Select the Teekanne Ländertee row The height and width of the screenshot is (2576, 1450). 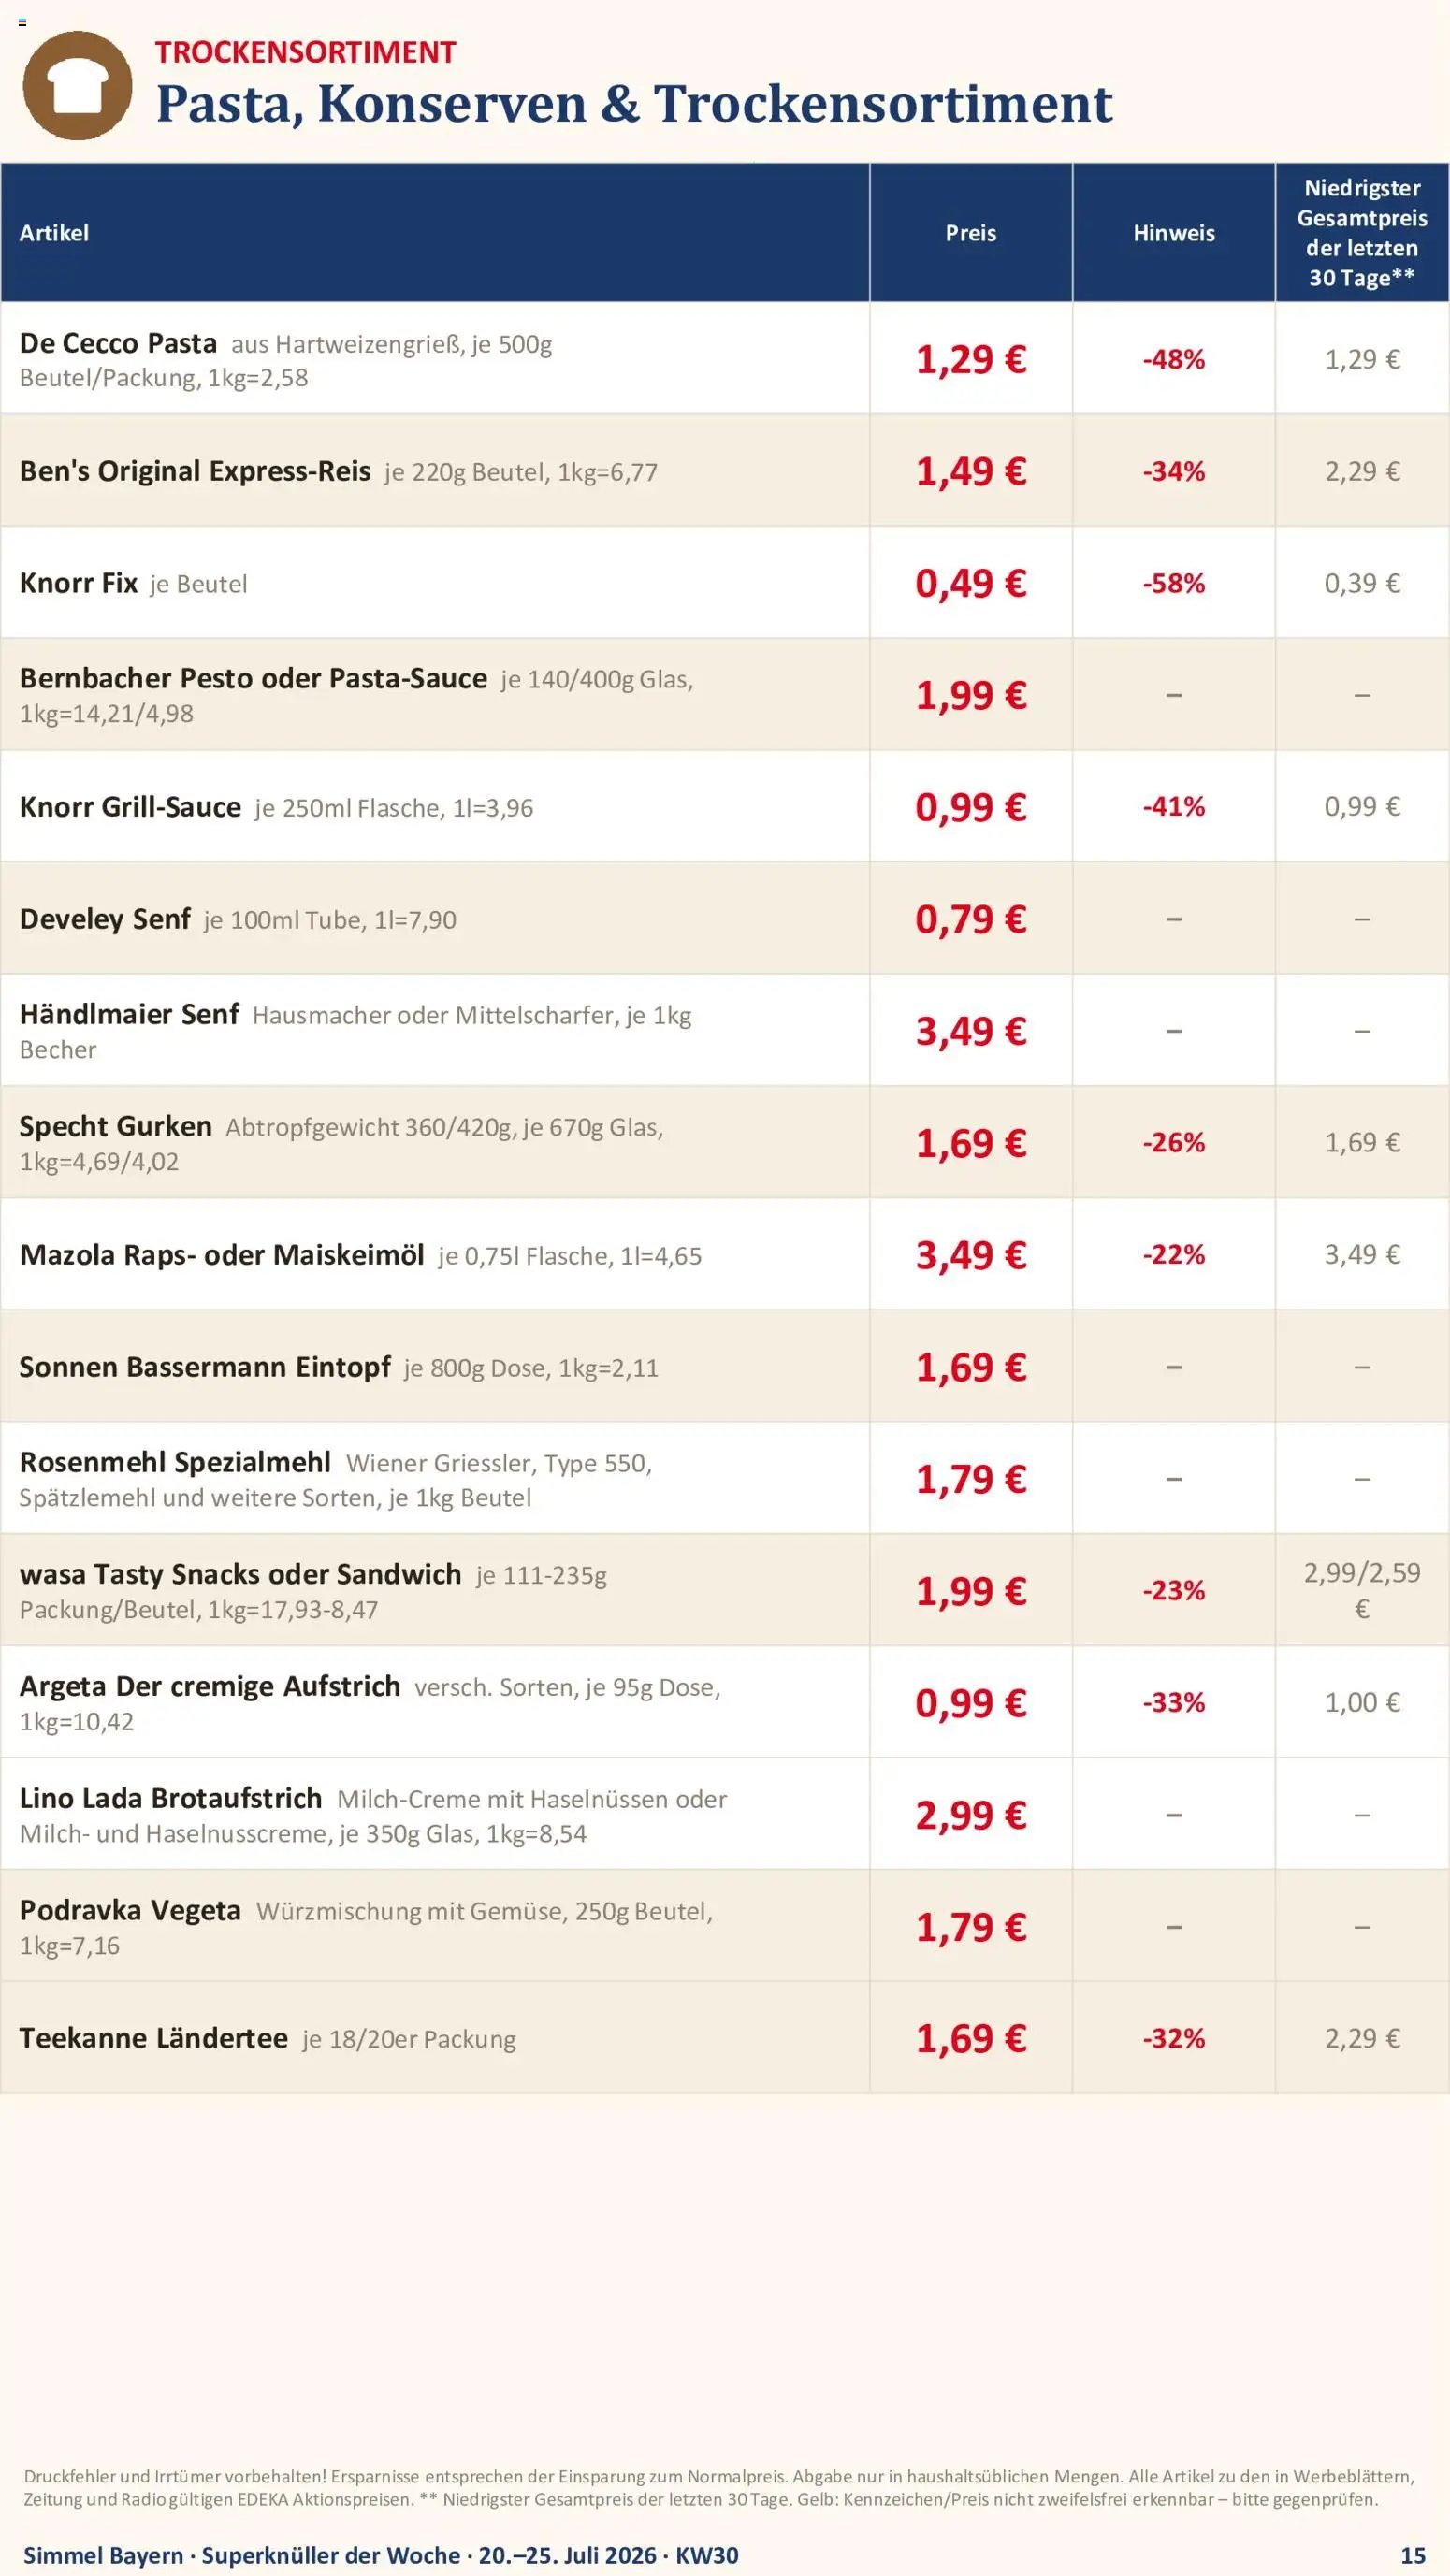click(725, 2039)
